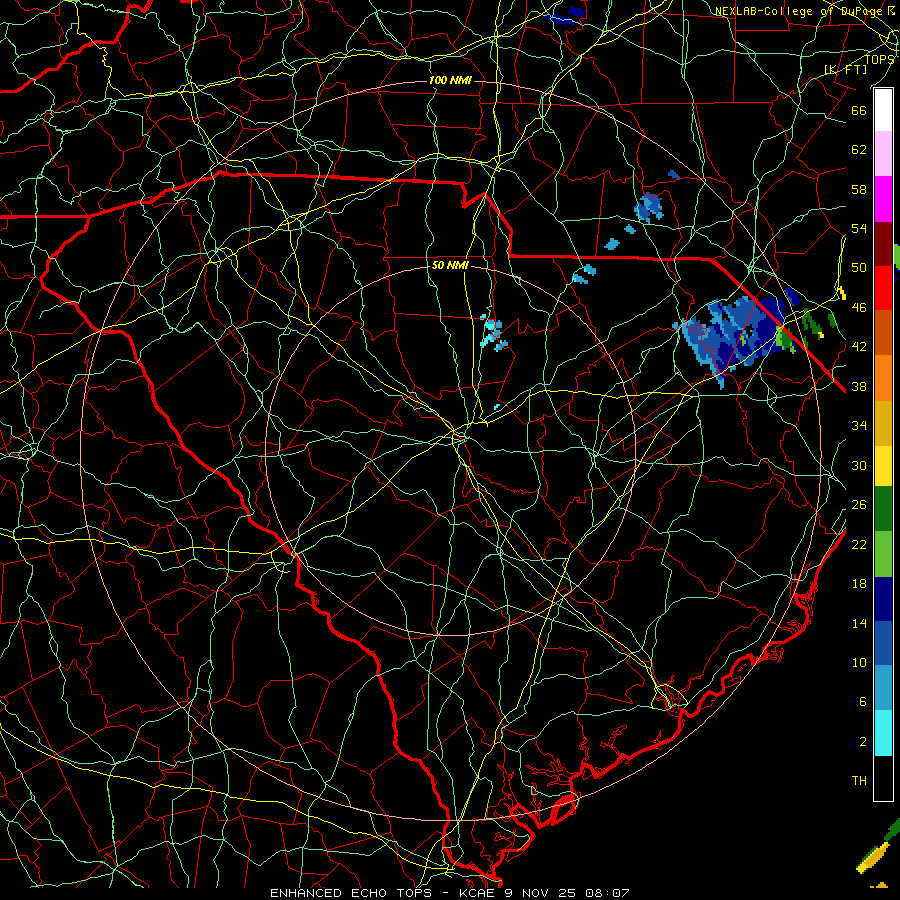Click the 6 value on legend scale
The width and height of the screenshot is (900, 900).
862,701
